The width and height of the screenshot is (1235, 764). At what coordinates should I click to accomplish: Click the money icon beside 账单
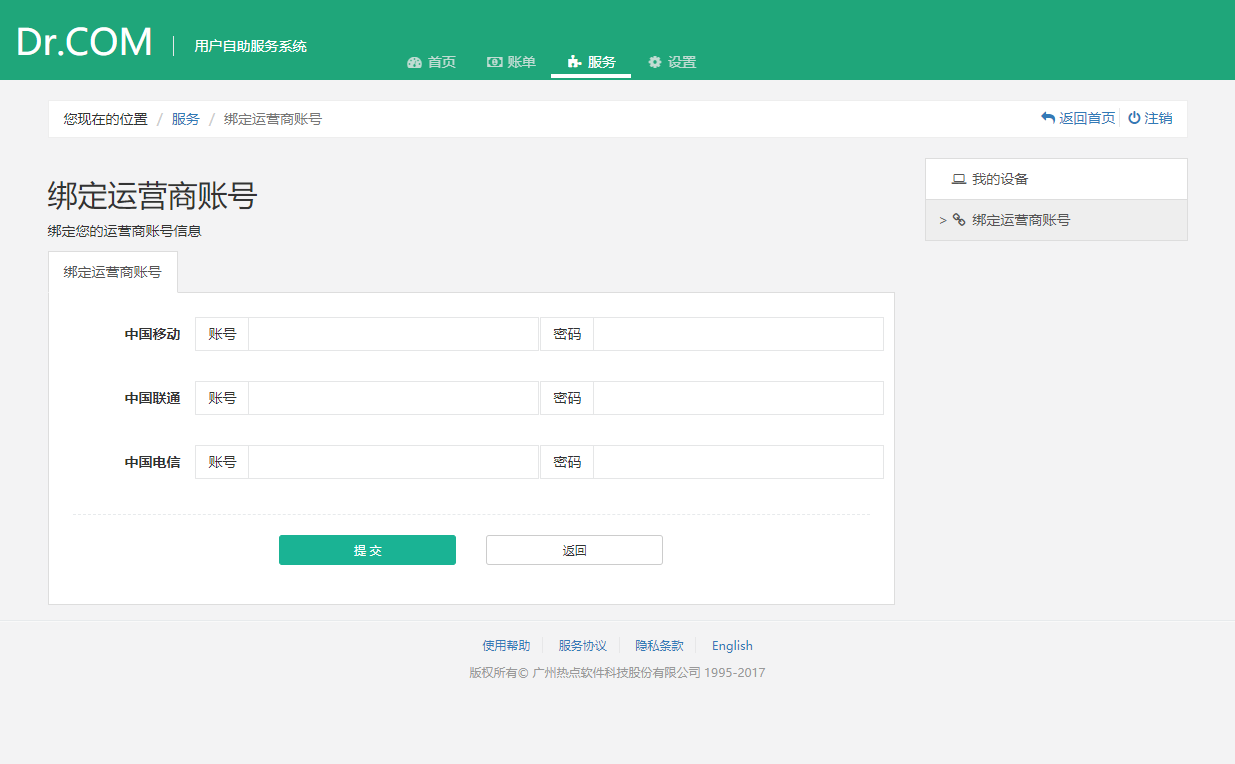click(x=494, y=62)
